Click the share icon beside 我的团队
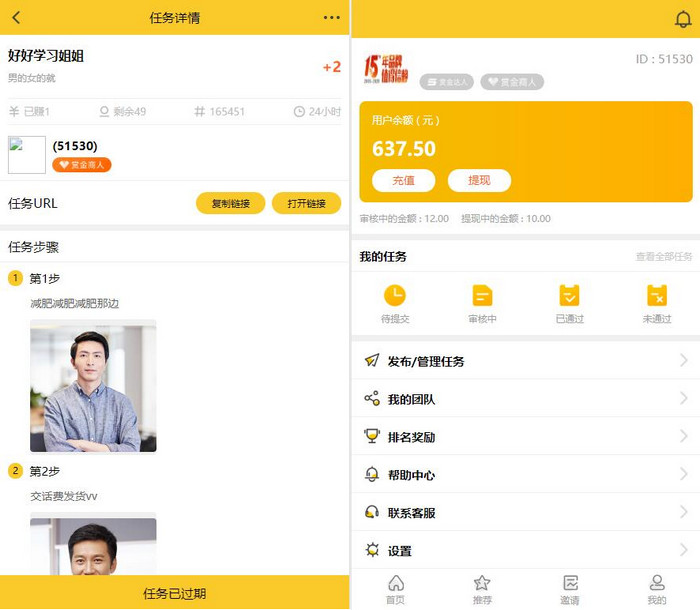700x610 pixels. (372, 398)
